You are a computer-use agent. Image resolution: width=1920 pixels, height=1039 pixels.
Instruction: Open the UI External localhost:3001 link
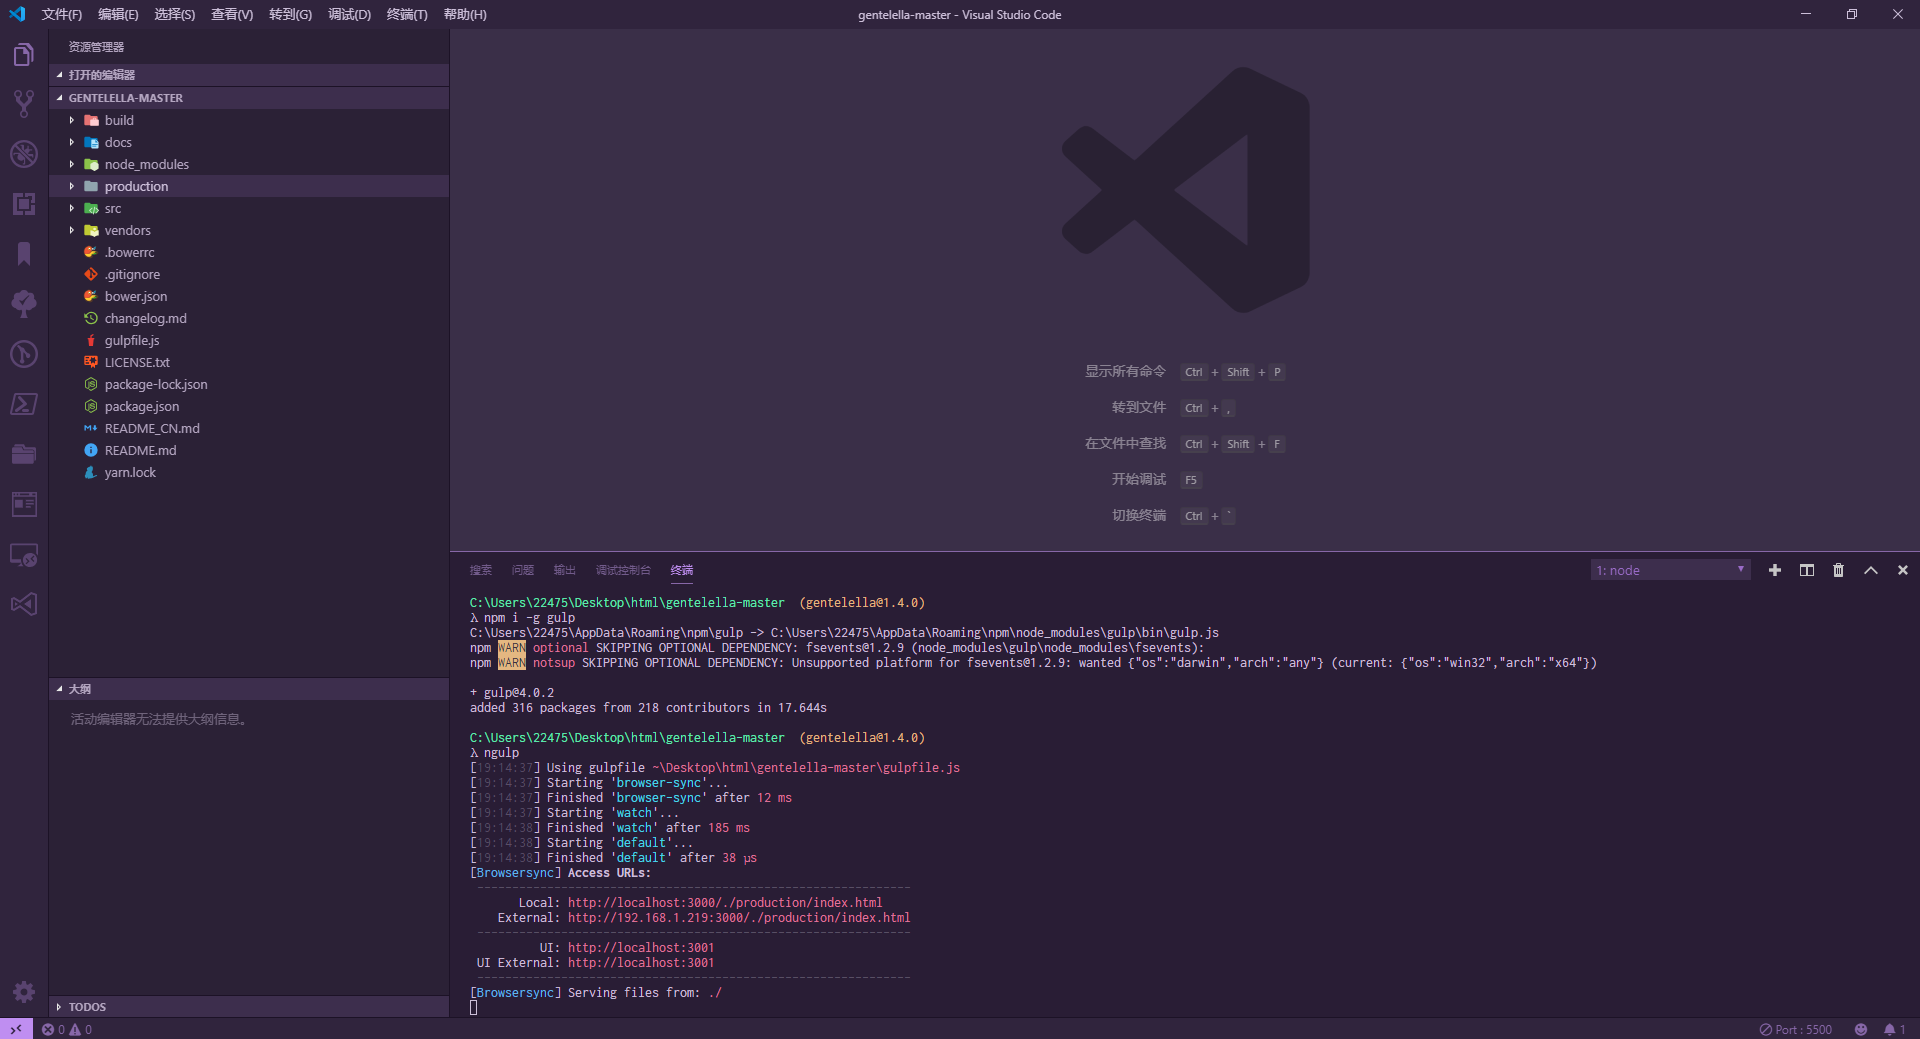point(641,963)
